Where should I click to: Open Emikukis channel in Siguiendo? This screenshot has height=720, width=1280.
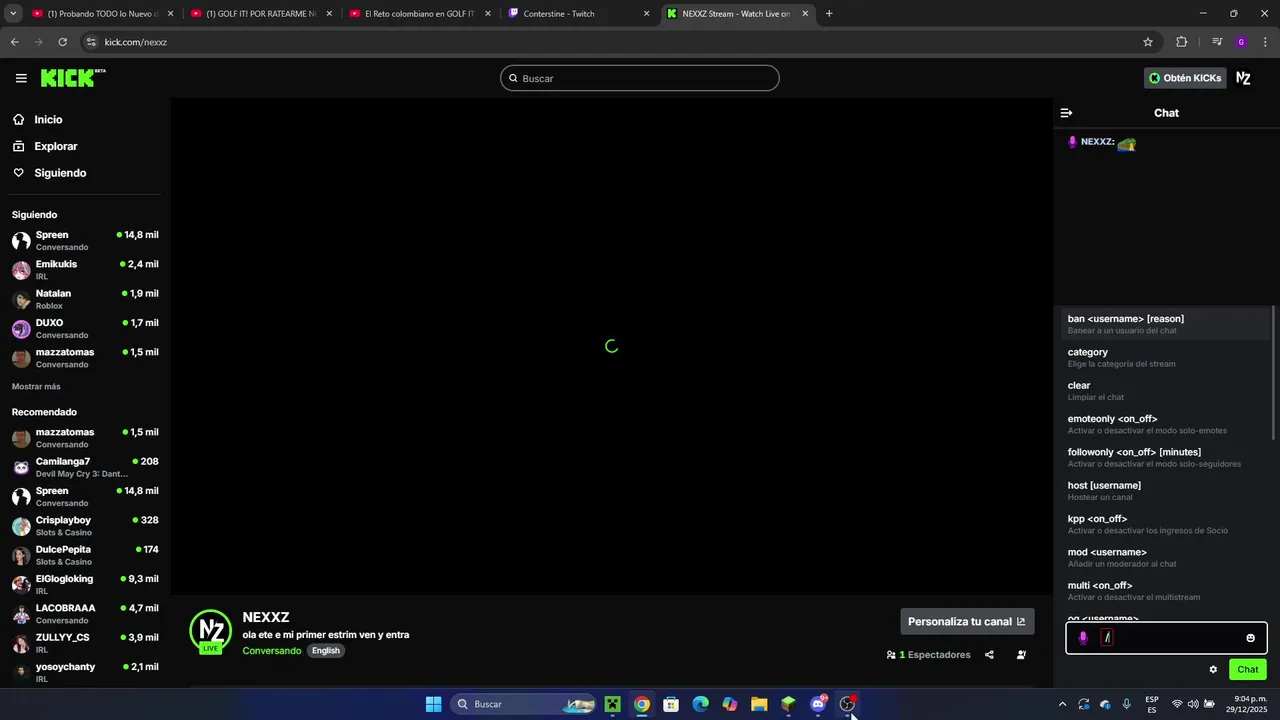[x=85, y=270]
